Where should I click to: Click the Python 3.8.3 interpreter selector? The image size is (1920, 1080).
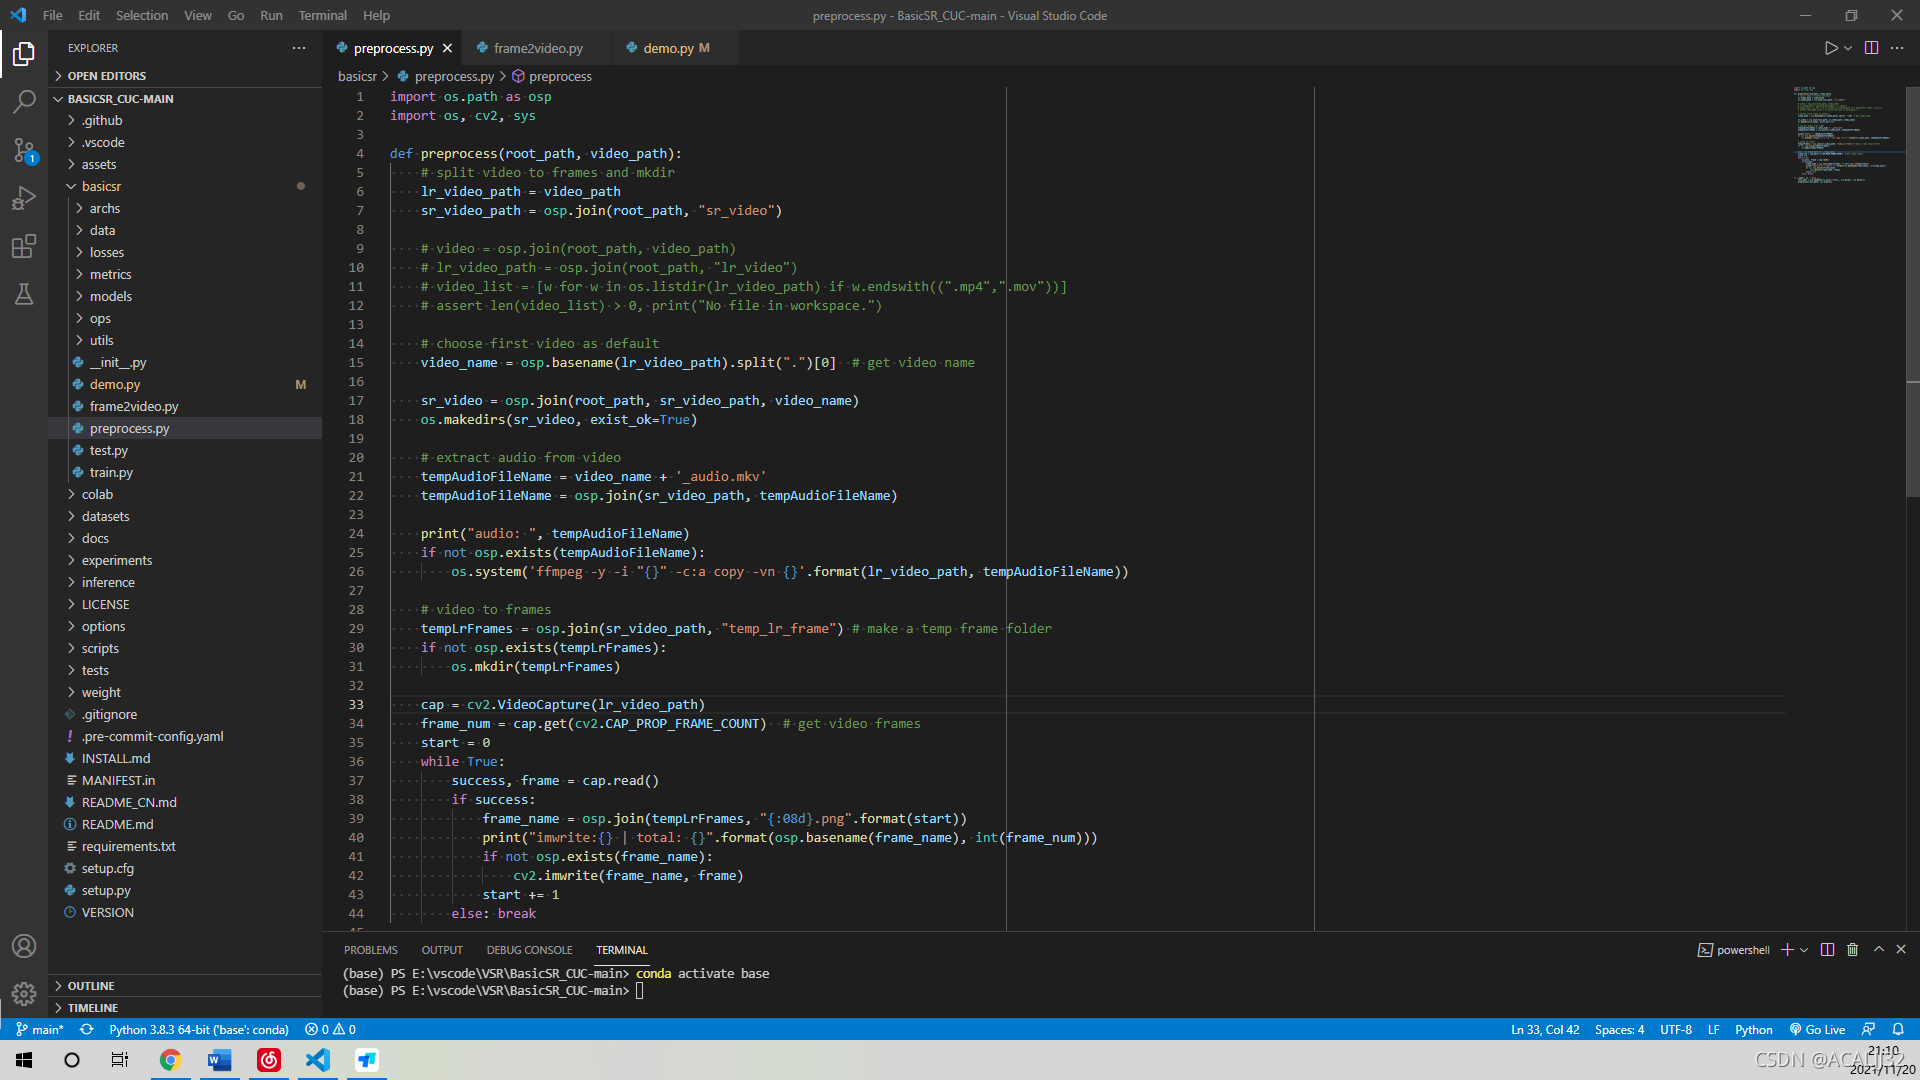click(x=198, y=1030)
